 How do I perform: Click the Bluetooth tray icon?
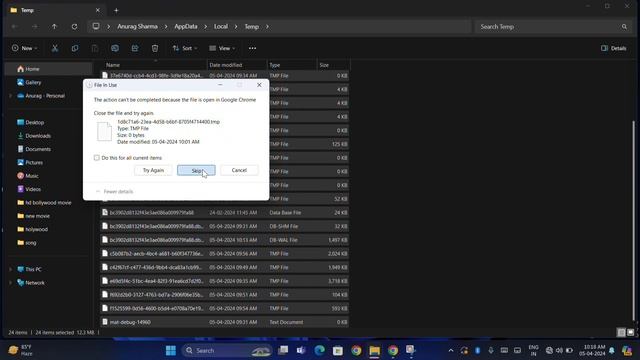pyautogui.click(x=478, y=350)
